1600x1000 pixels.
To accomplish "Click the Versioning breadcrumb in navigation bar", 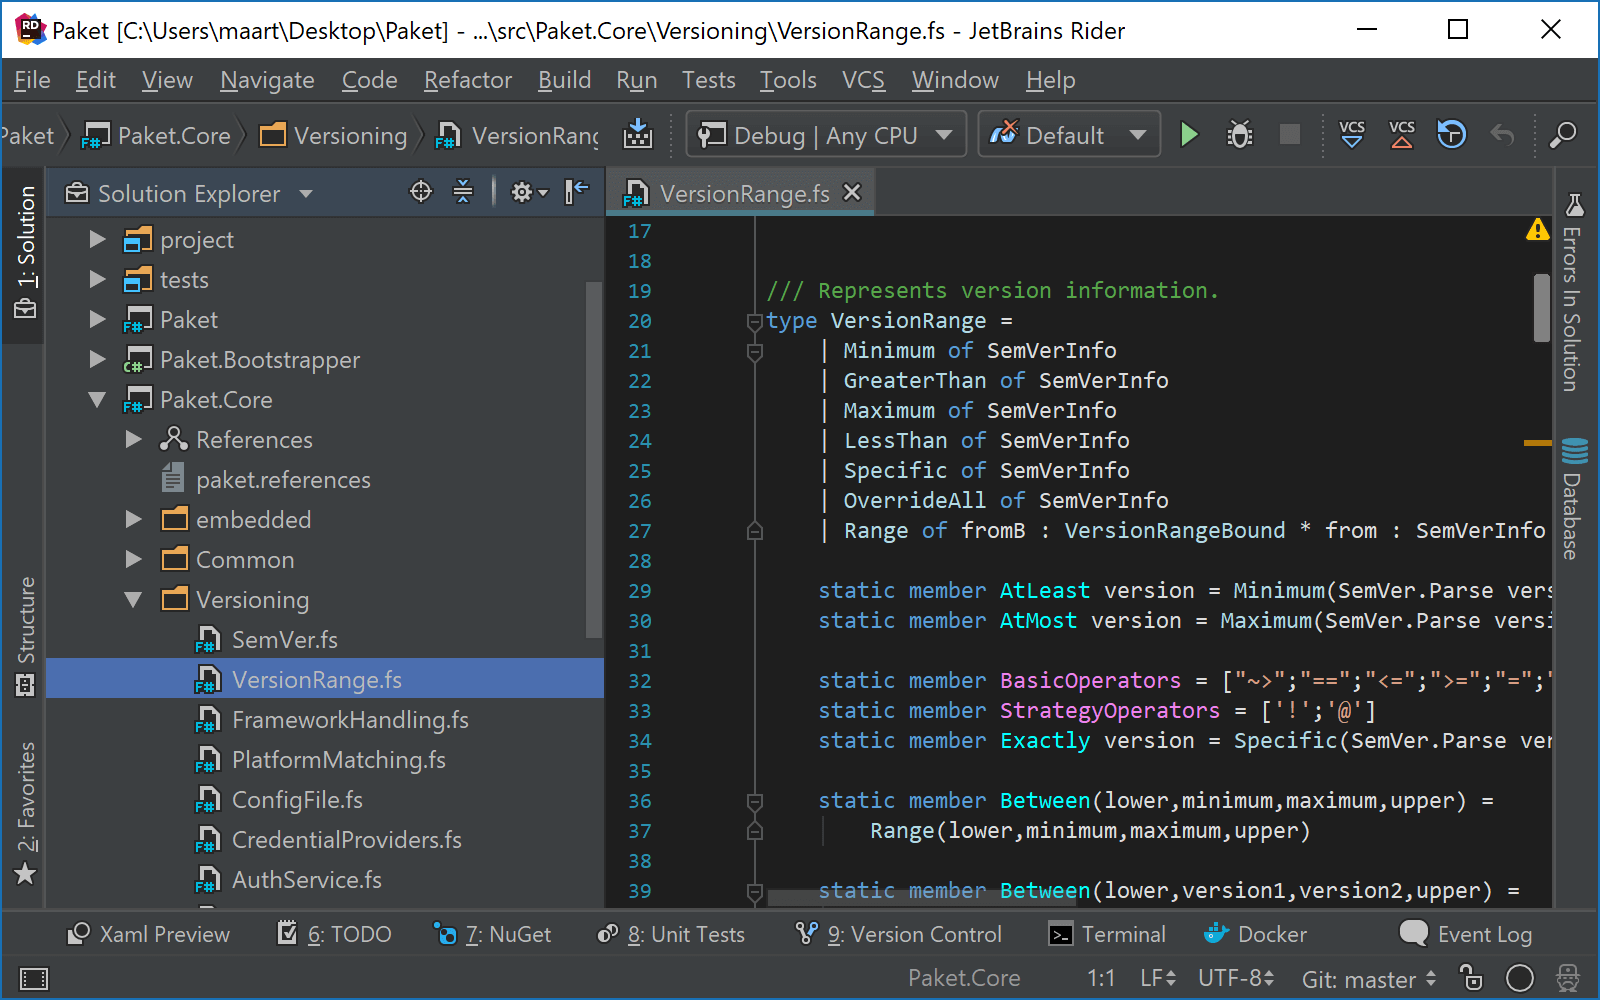I will 334,135.
